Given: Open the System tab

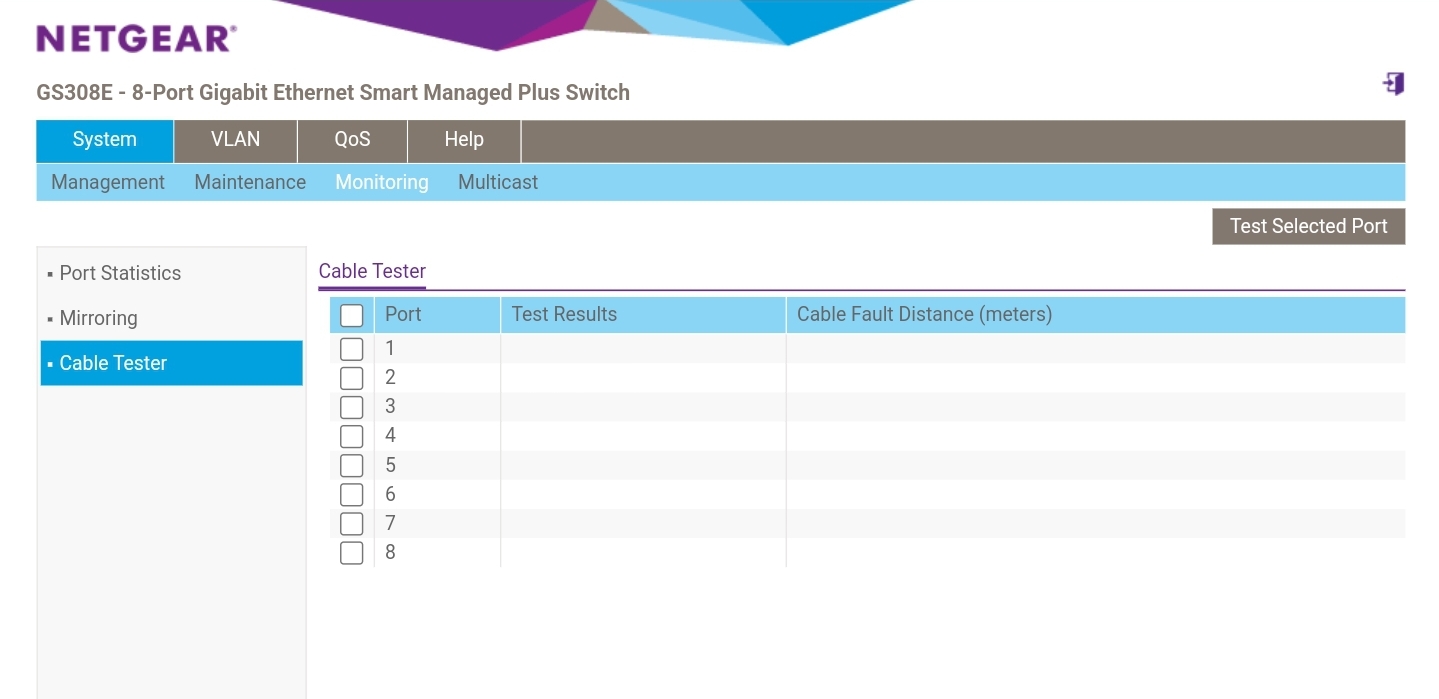Looking at the screenshot, I should (105, 140).
